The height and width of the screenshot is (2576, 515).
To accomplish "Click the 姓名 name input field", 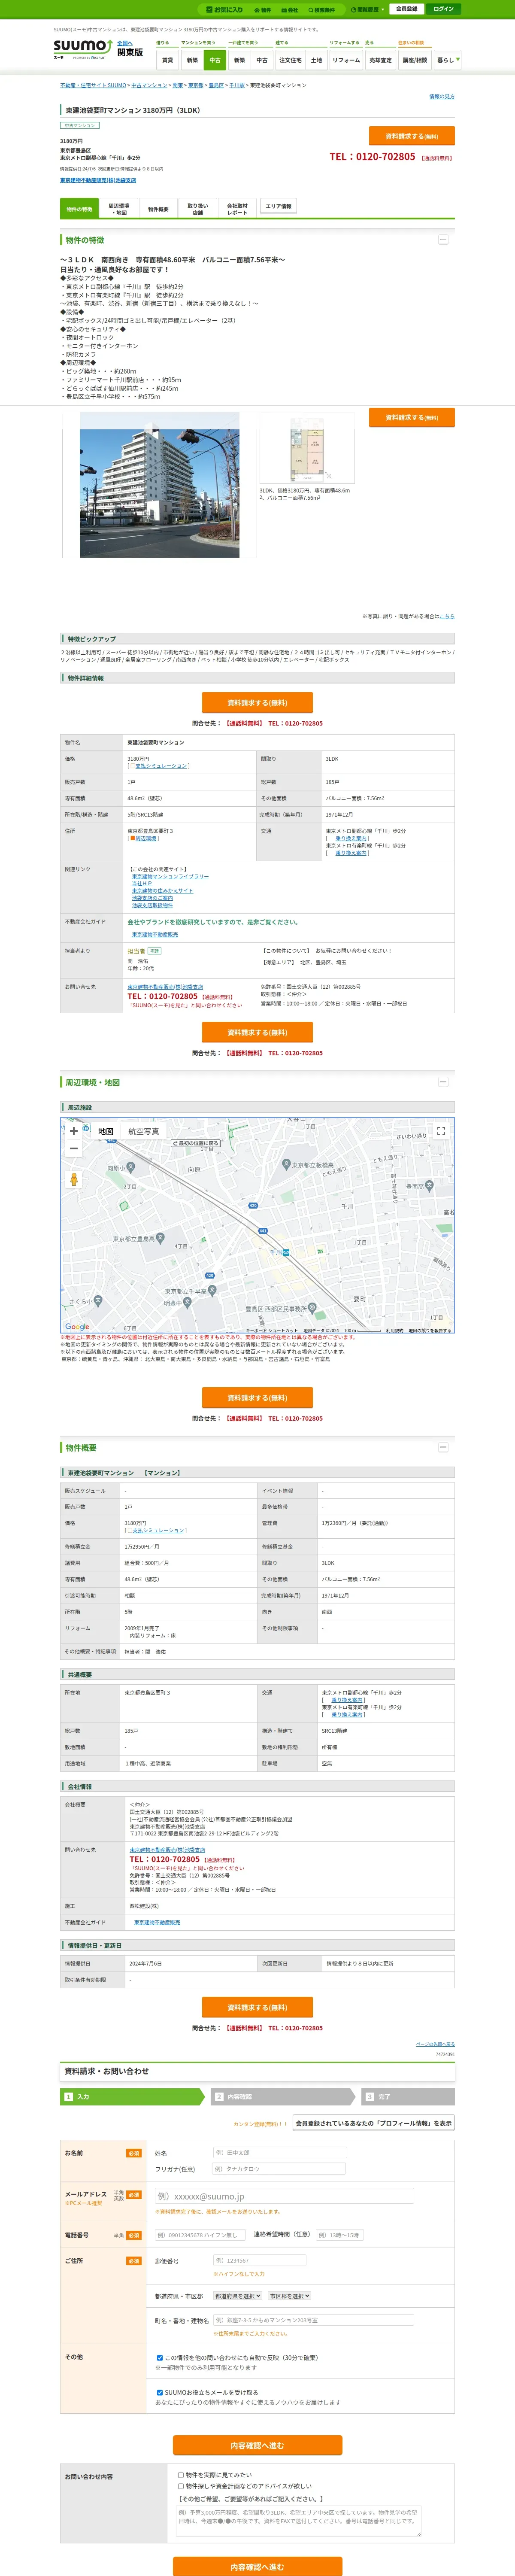I will [x=279, y=2152].
